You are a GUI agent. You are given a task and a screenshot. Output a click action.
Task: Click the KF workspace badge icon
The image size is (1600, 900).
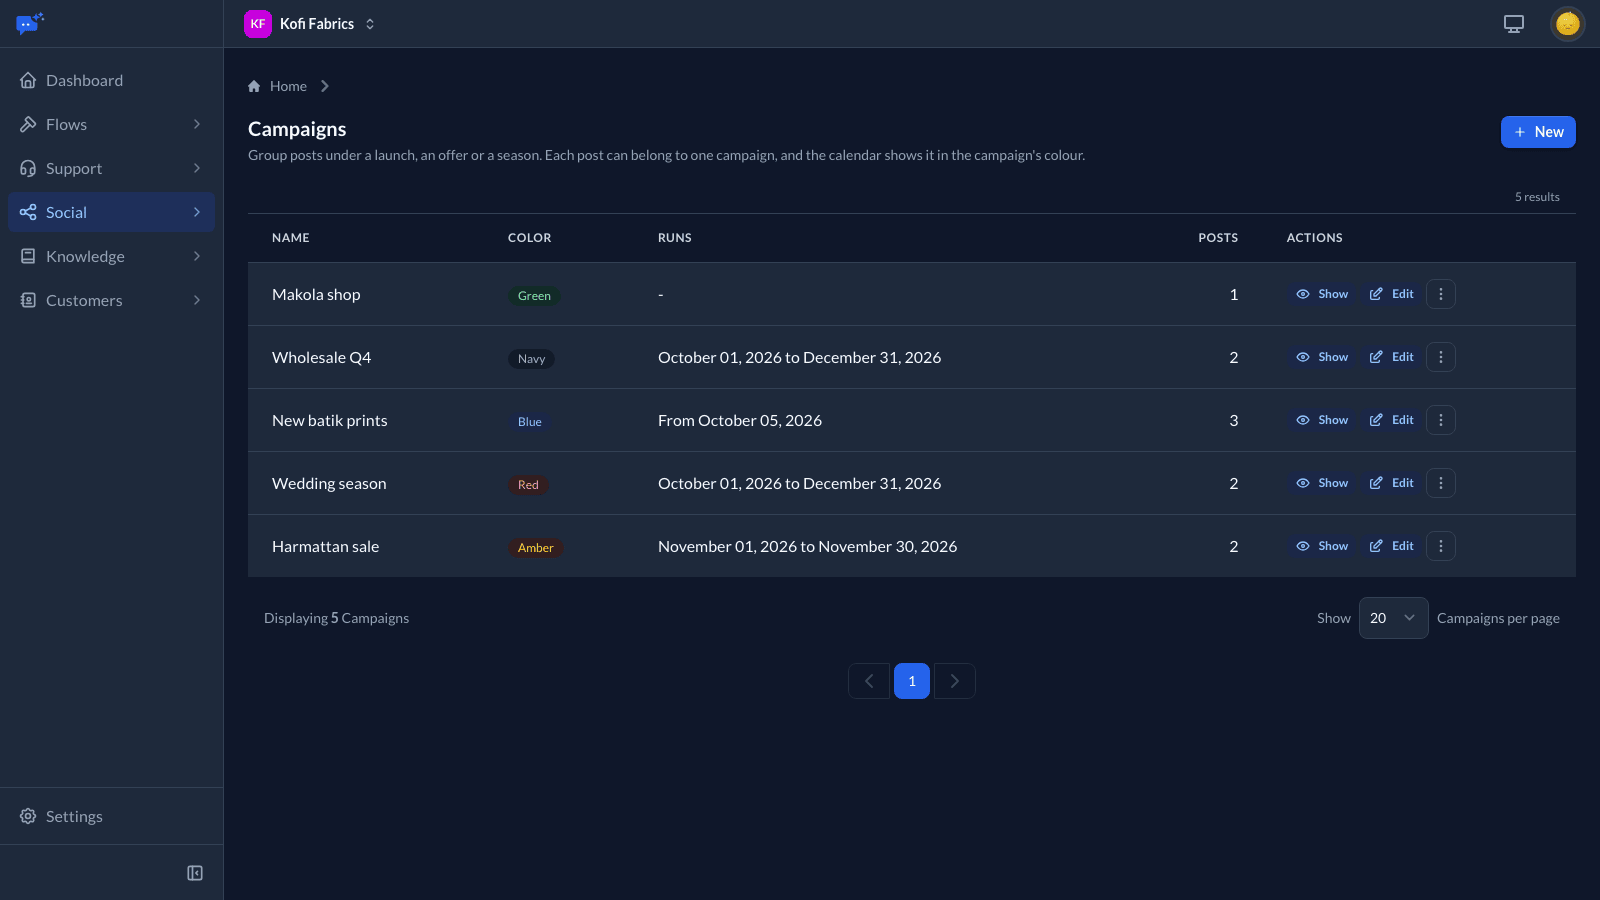[x=258, y=24]
